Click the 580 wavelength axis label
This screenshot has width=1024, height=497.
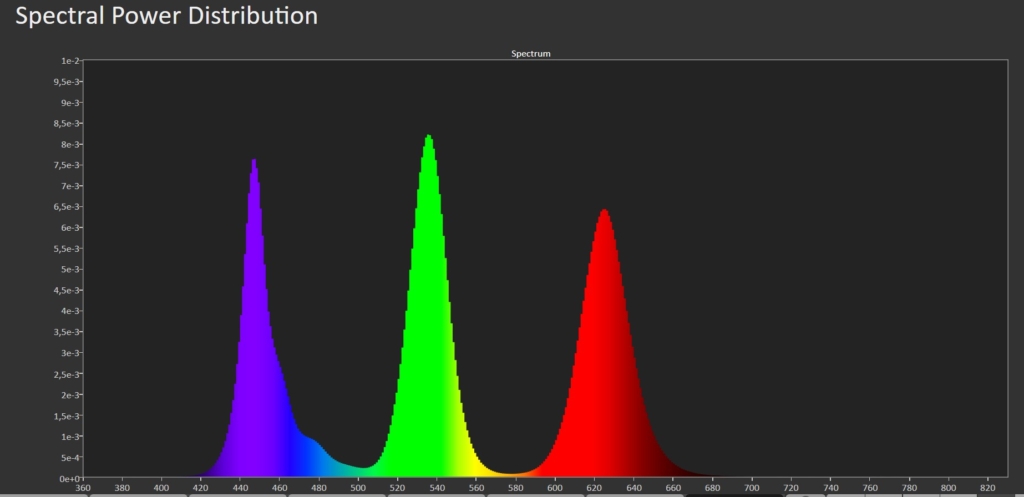pos(516,488)
